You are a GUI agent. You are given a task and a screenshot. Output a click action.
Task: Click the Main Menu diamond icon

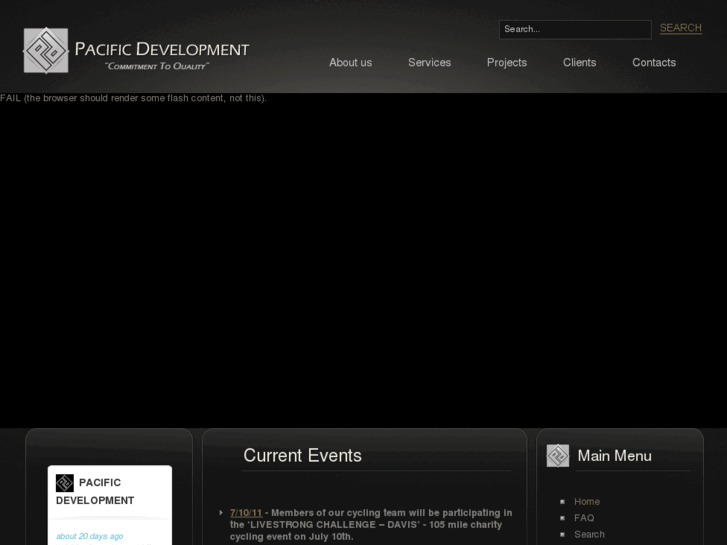[x=557, y=456]
